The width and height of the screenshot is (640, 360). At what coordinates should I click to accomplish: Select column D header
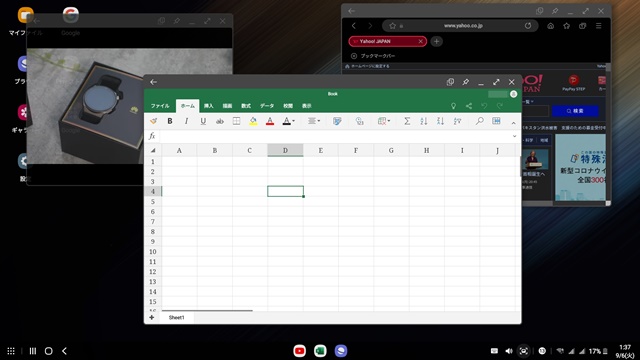pyautogui.click(x=285, y=150)
